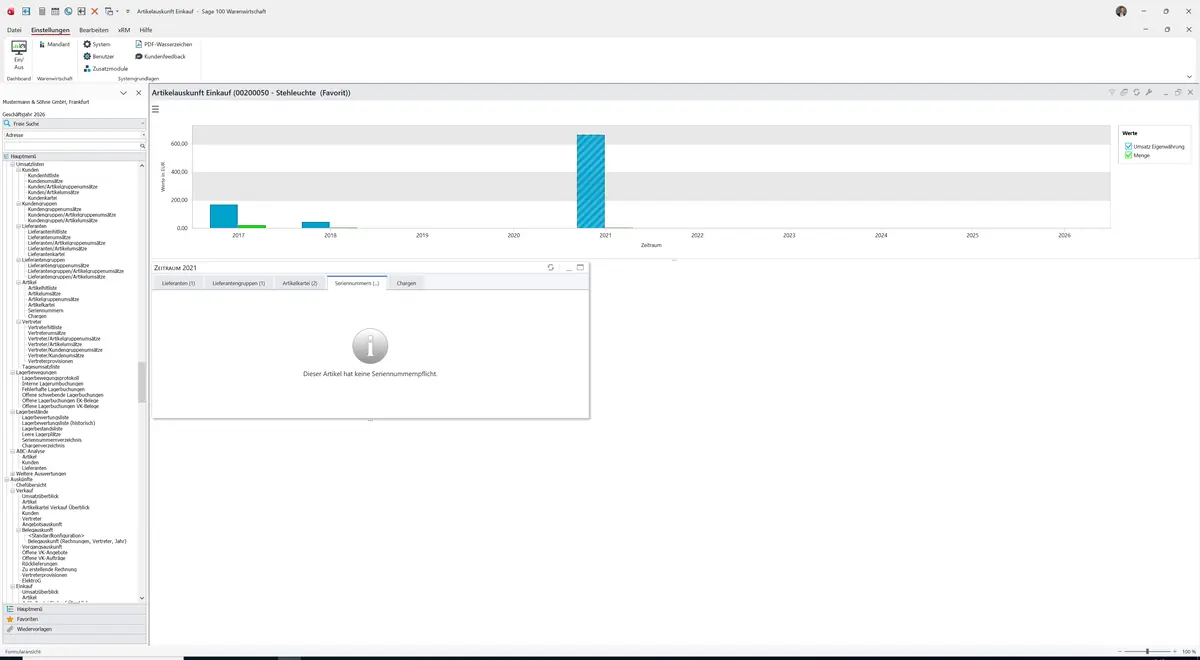Click the Sage app logo icon

click(9, 11)
